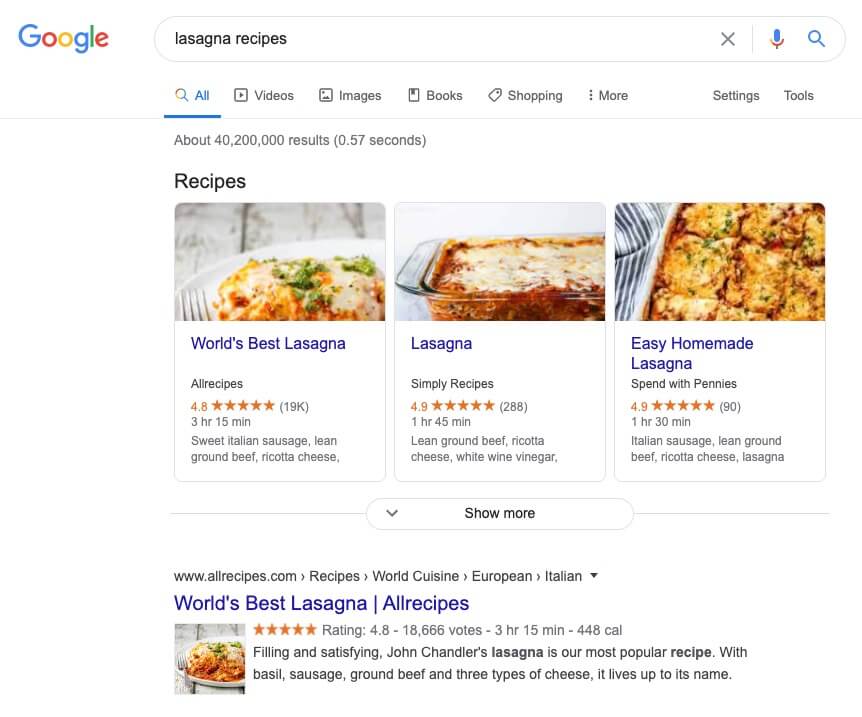The height and width of the screenshot is (717, 862).
Task: Open the Lasagna recipe from Simply Recipes
Action: [441, 343]
